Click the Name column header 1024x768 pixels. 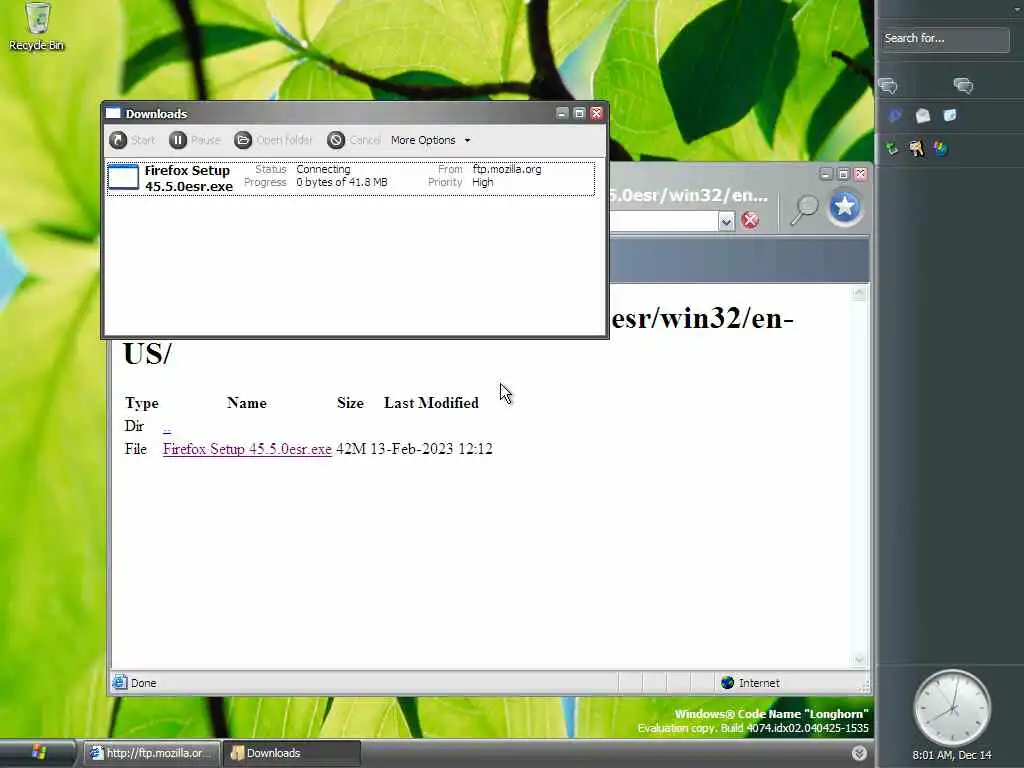[x=246, y=403]
